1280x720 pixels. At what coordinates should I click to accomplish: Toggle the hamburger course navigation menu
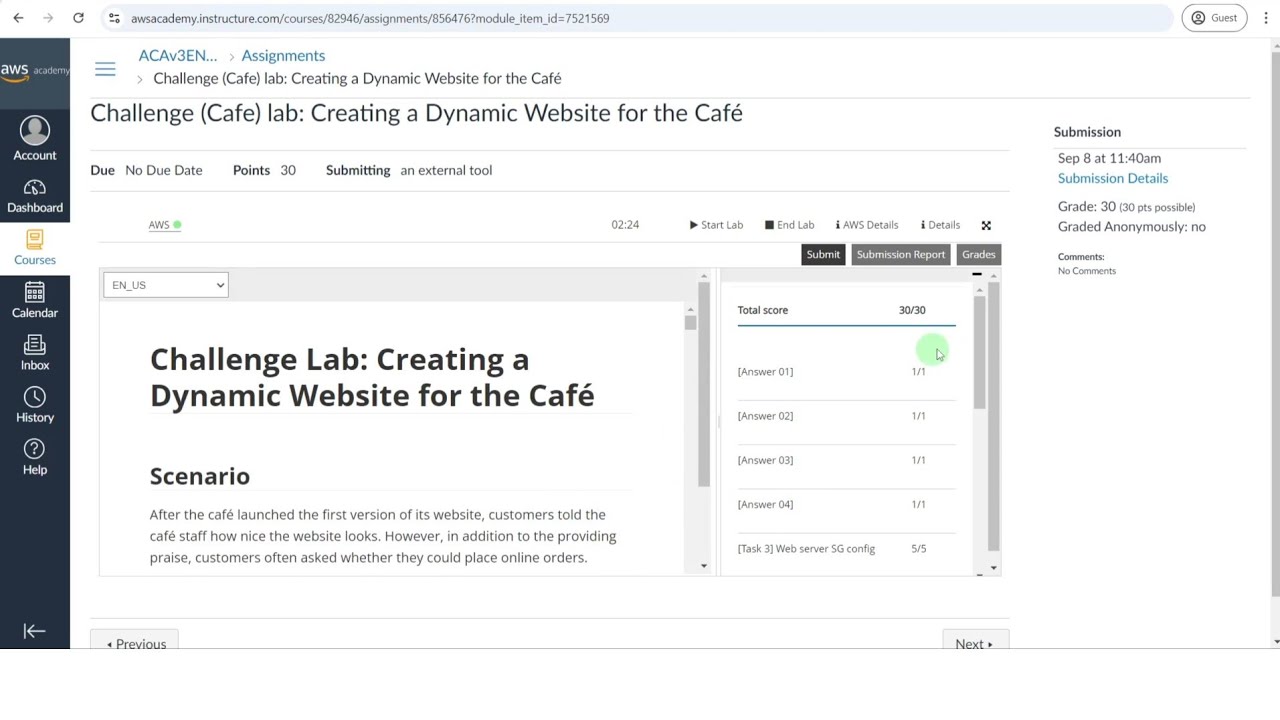tap(105, 69)
